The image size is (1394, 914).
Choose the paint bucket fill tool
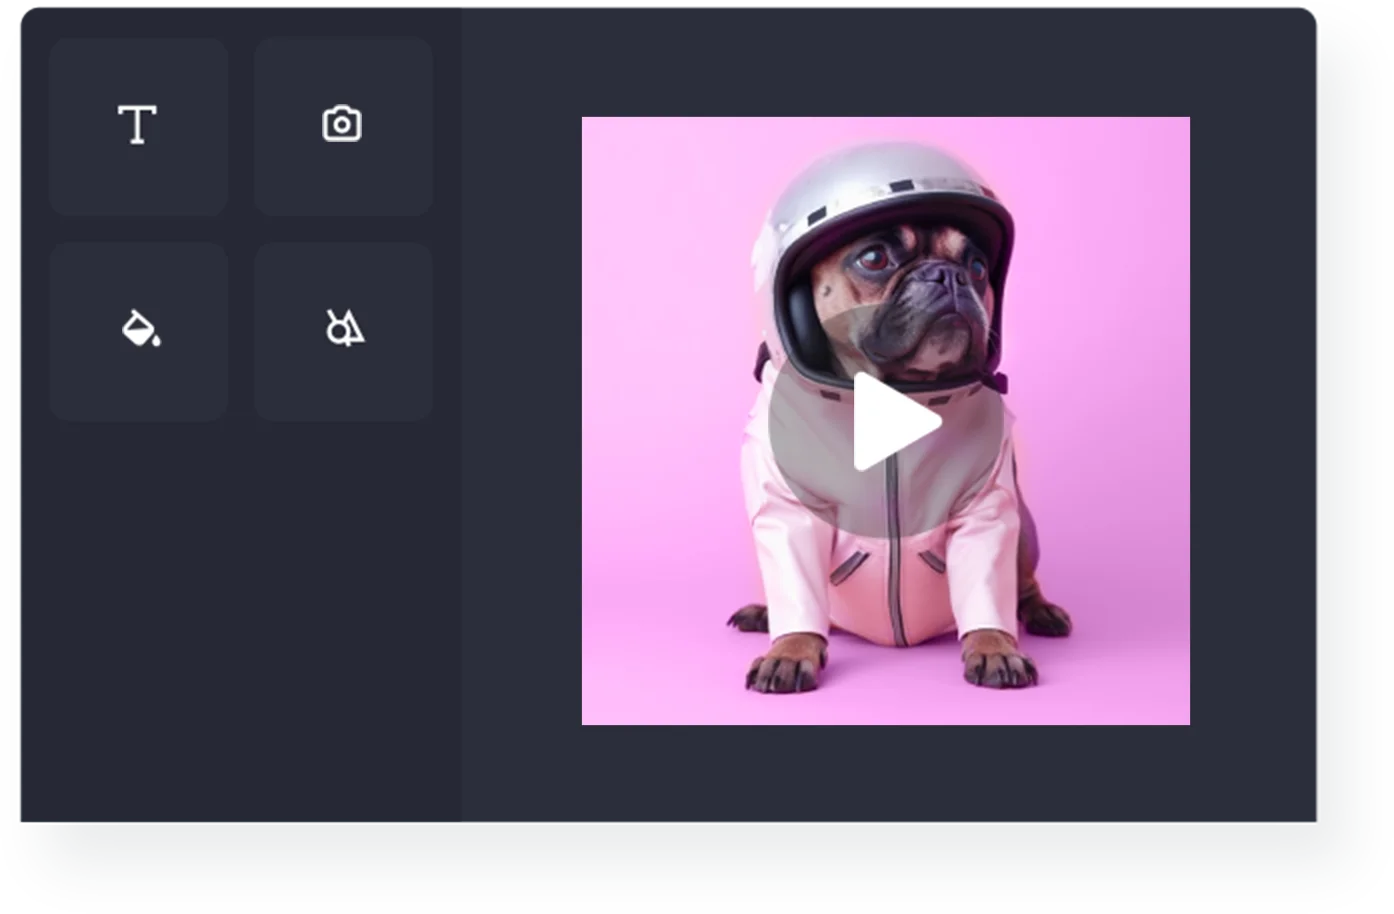pyautogui.click(x=138, y=330)
